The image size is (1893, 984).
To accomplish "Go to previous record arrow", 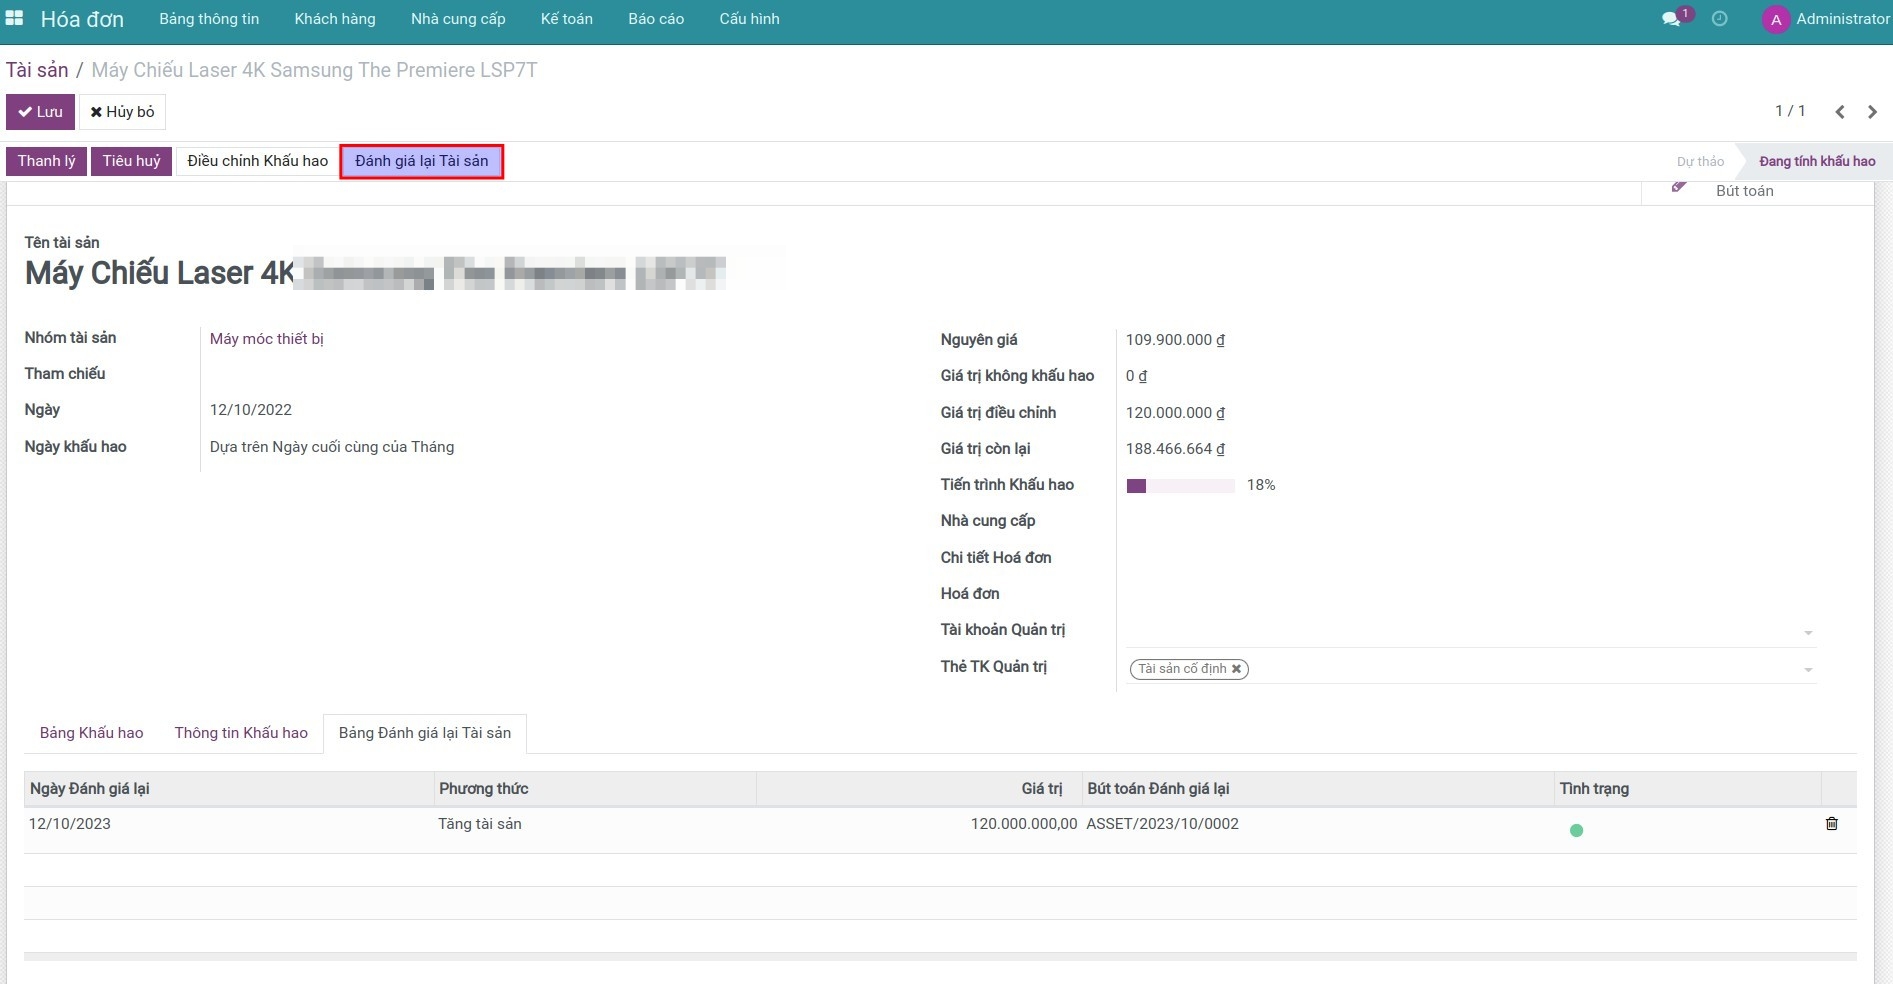I will (x=1839, y=112).
